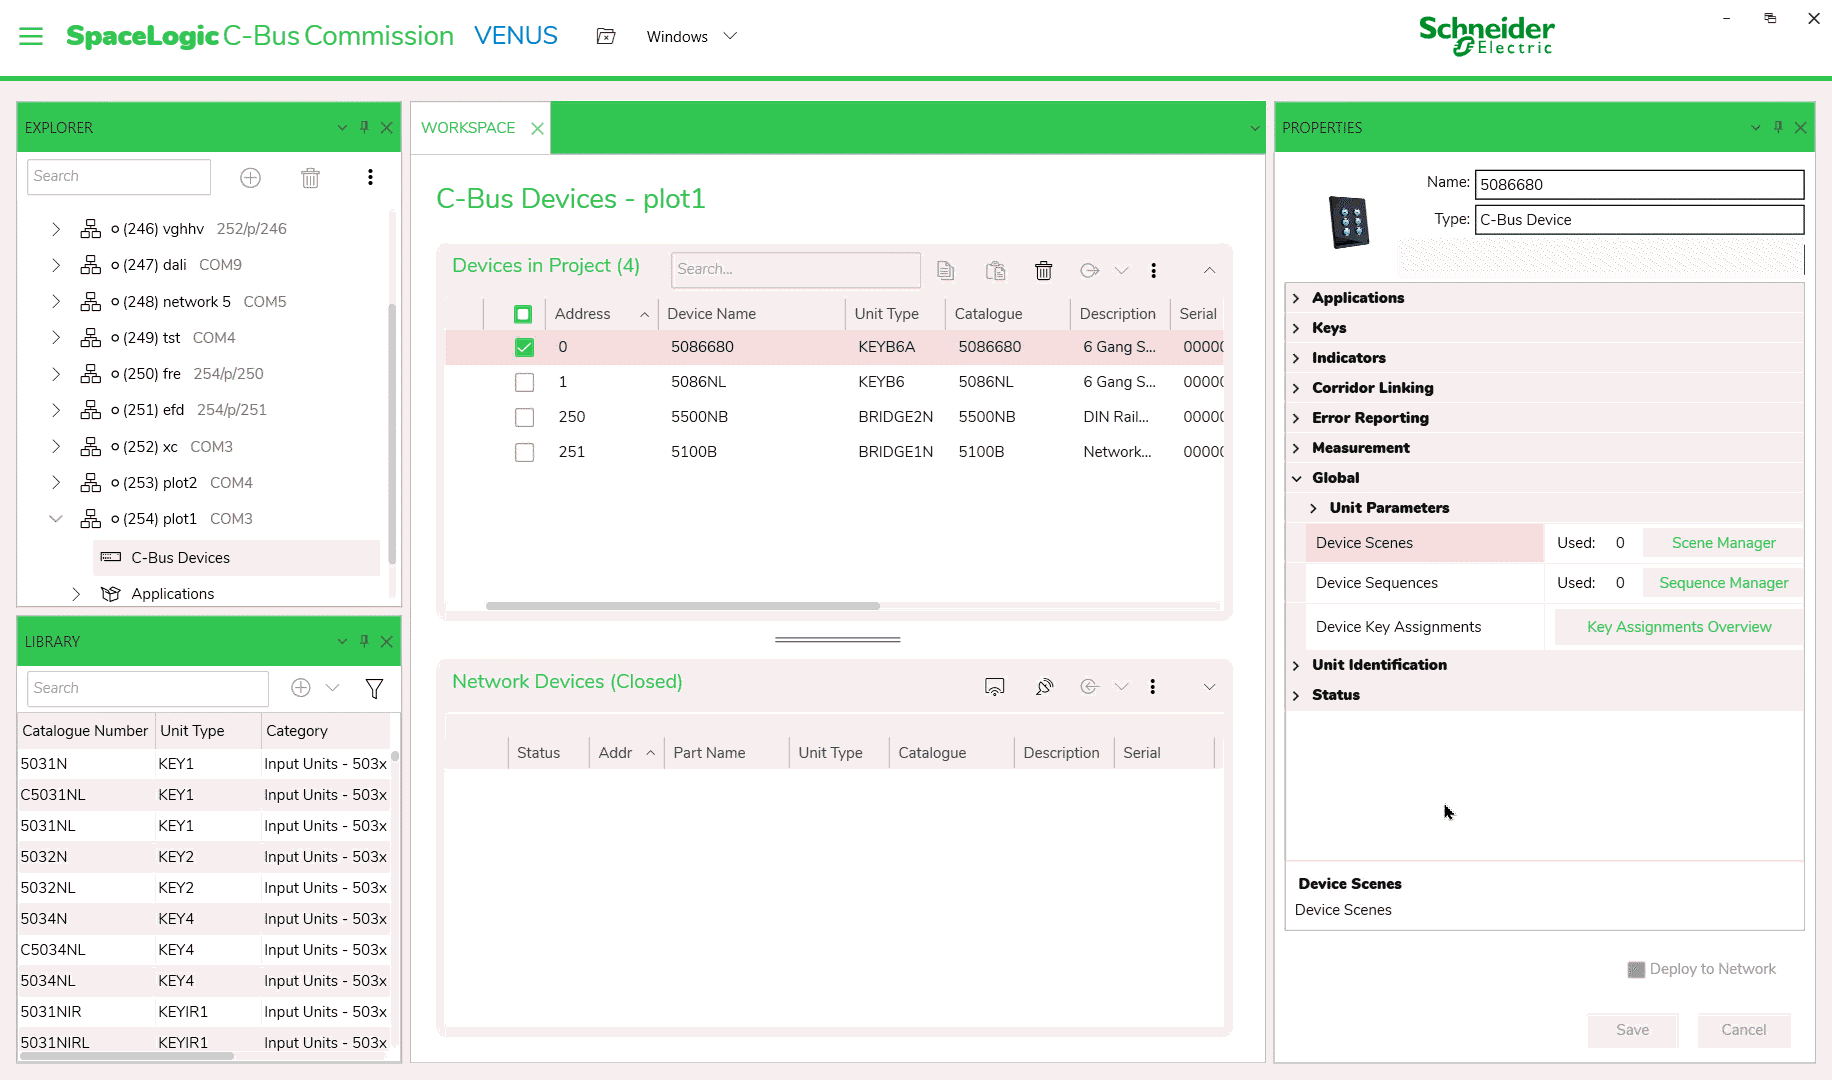Delete selected device from project
This screenshot has height=1080, width=1832.
[1043, 270]
